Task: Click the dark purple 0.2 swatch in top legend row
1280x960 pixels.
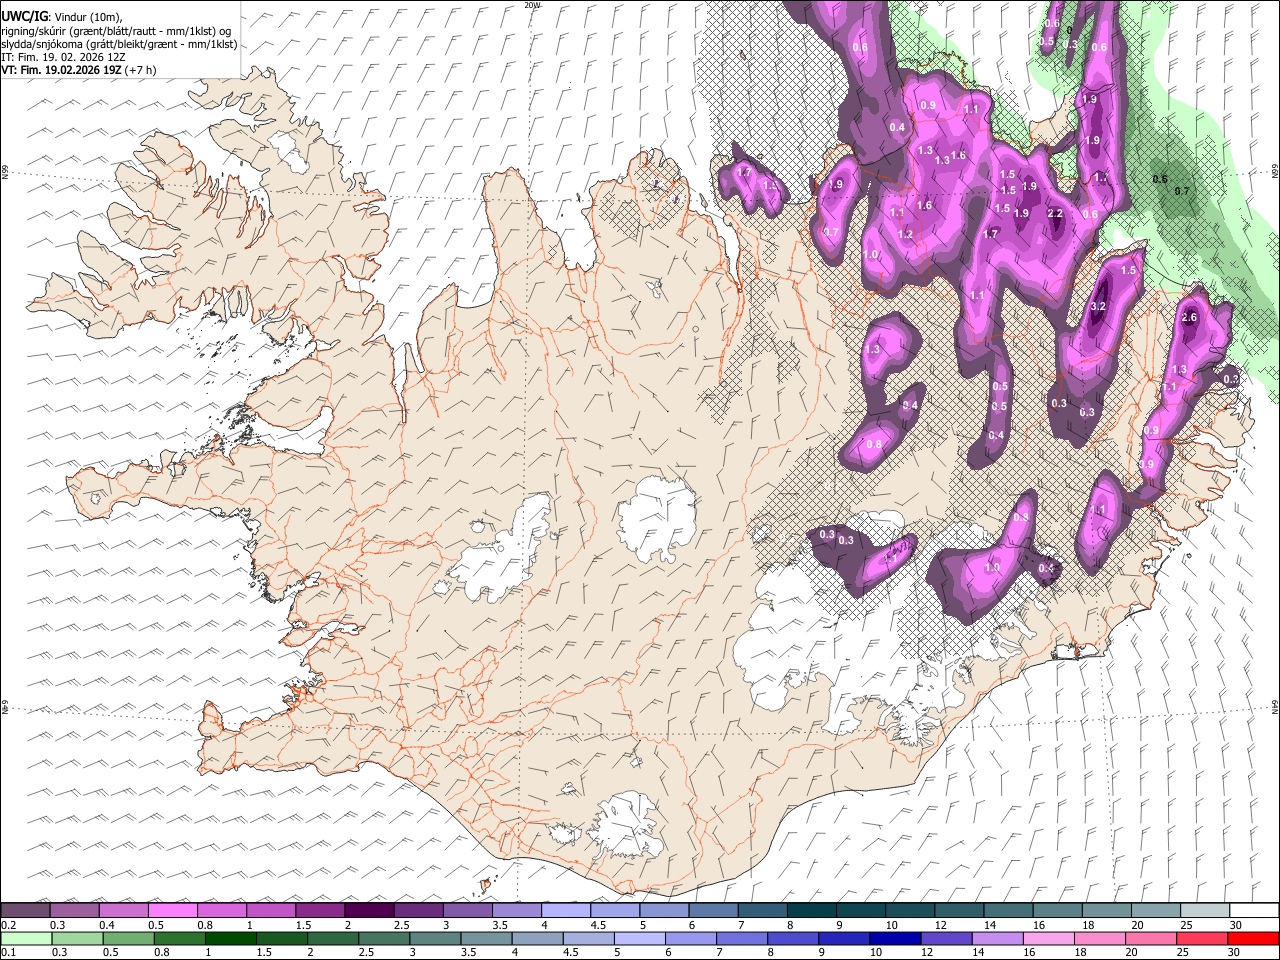Action: 26,910
